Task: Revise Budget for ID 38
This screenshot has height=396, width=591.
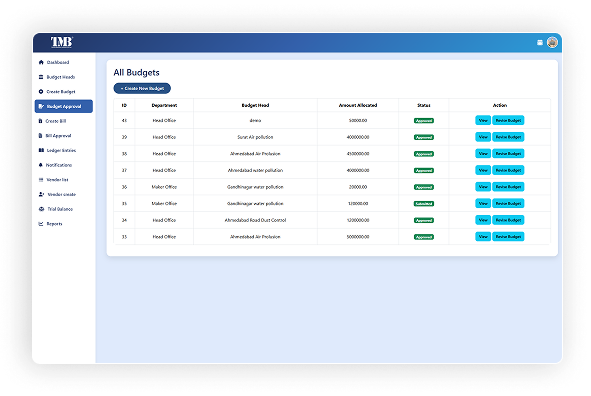Action: [508, 154]
